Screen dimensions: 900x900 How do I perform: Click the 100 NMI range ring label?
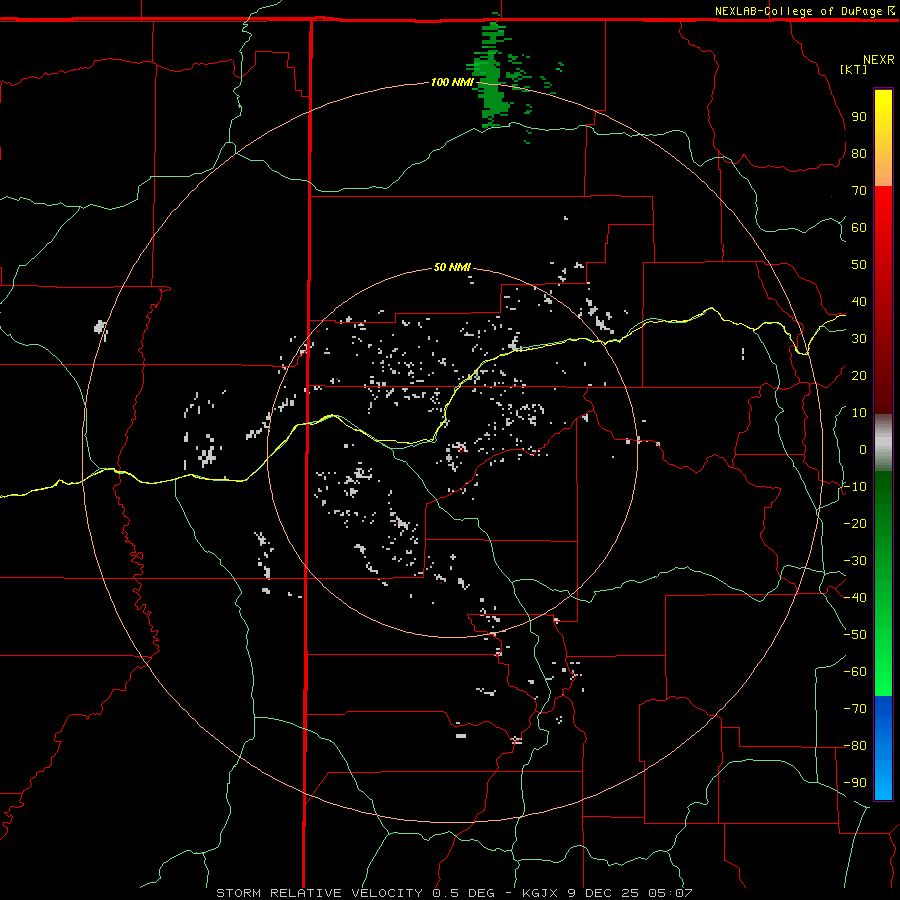point(452,82)
